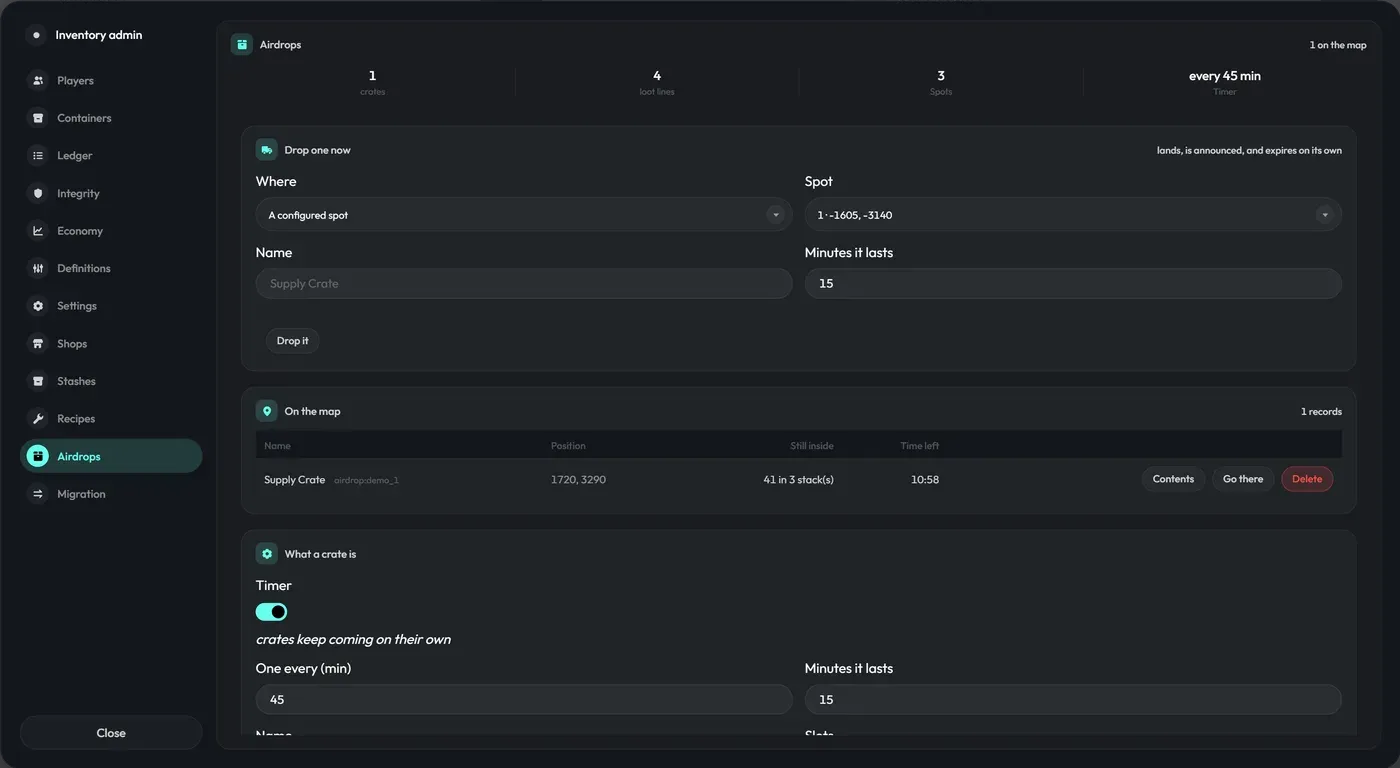Viewport: 1400px width, 768px height.
Task: Switch to the Economy section
Action: [x=111, y=231]
